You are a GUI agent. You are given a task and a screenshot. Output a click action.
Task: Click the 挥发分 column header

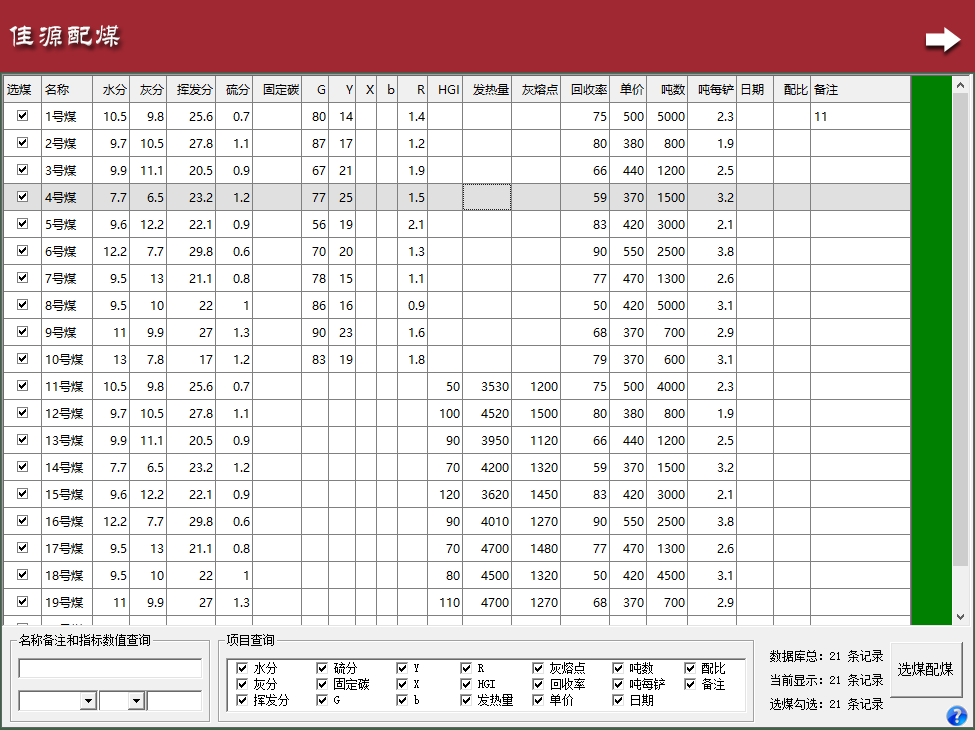pos(191,90)
